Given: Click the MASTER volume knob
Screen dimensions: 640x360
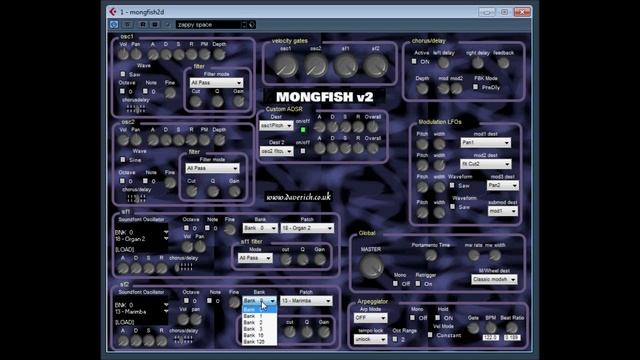Looking at the screenshot, I should pyautogui.click(x=371, y=267).
